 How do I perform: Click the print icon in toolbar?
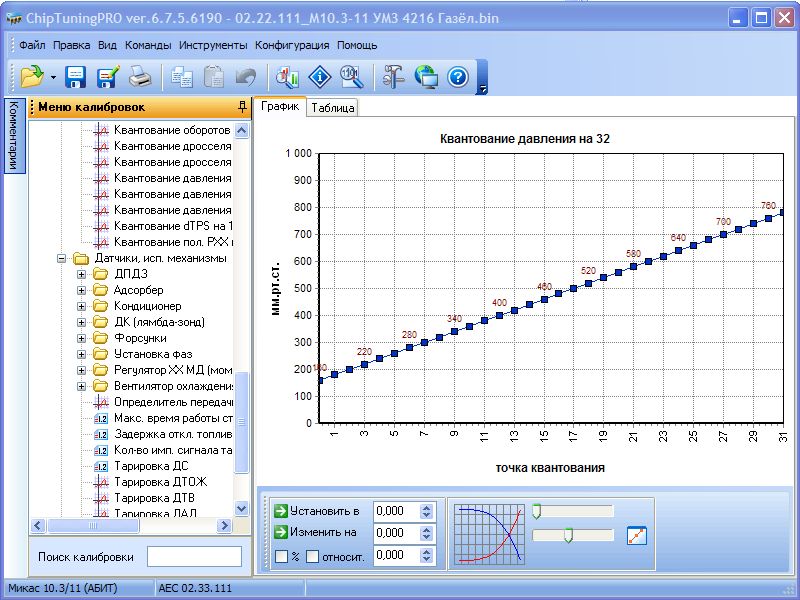[139, 76]
